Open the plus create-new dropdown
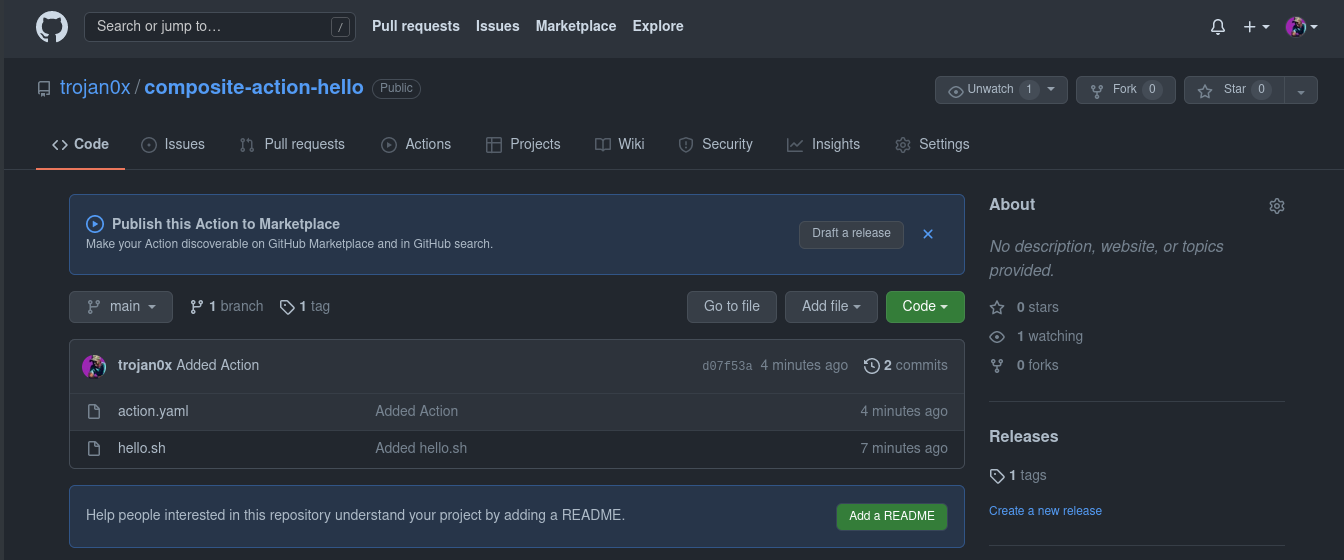The image size is (1344, 560). 1256,27
